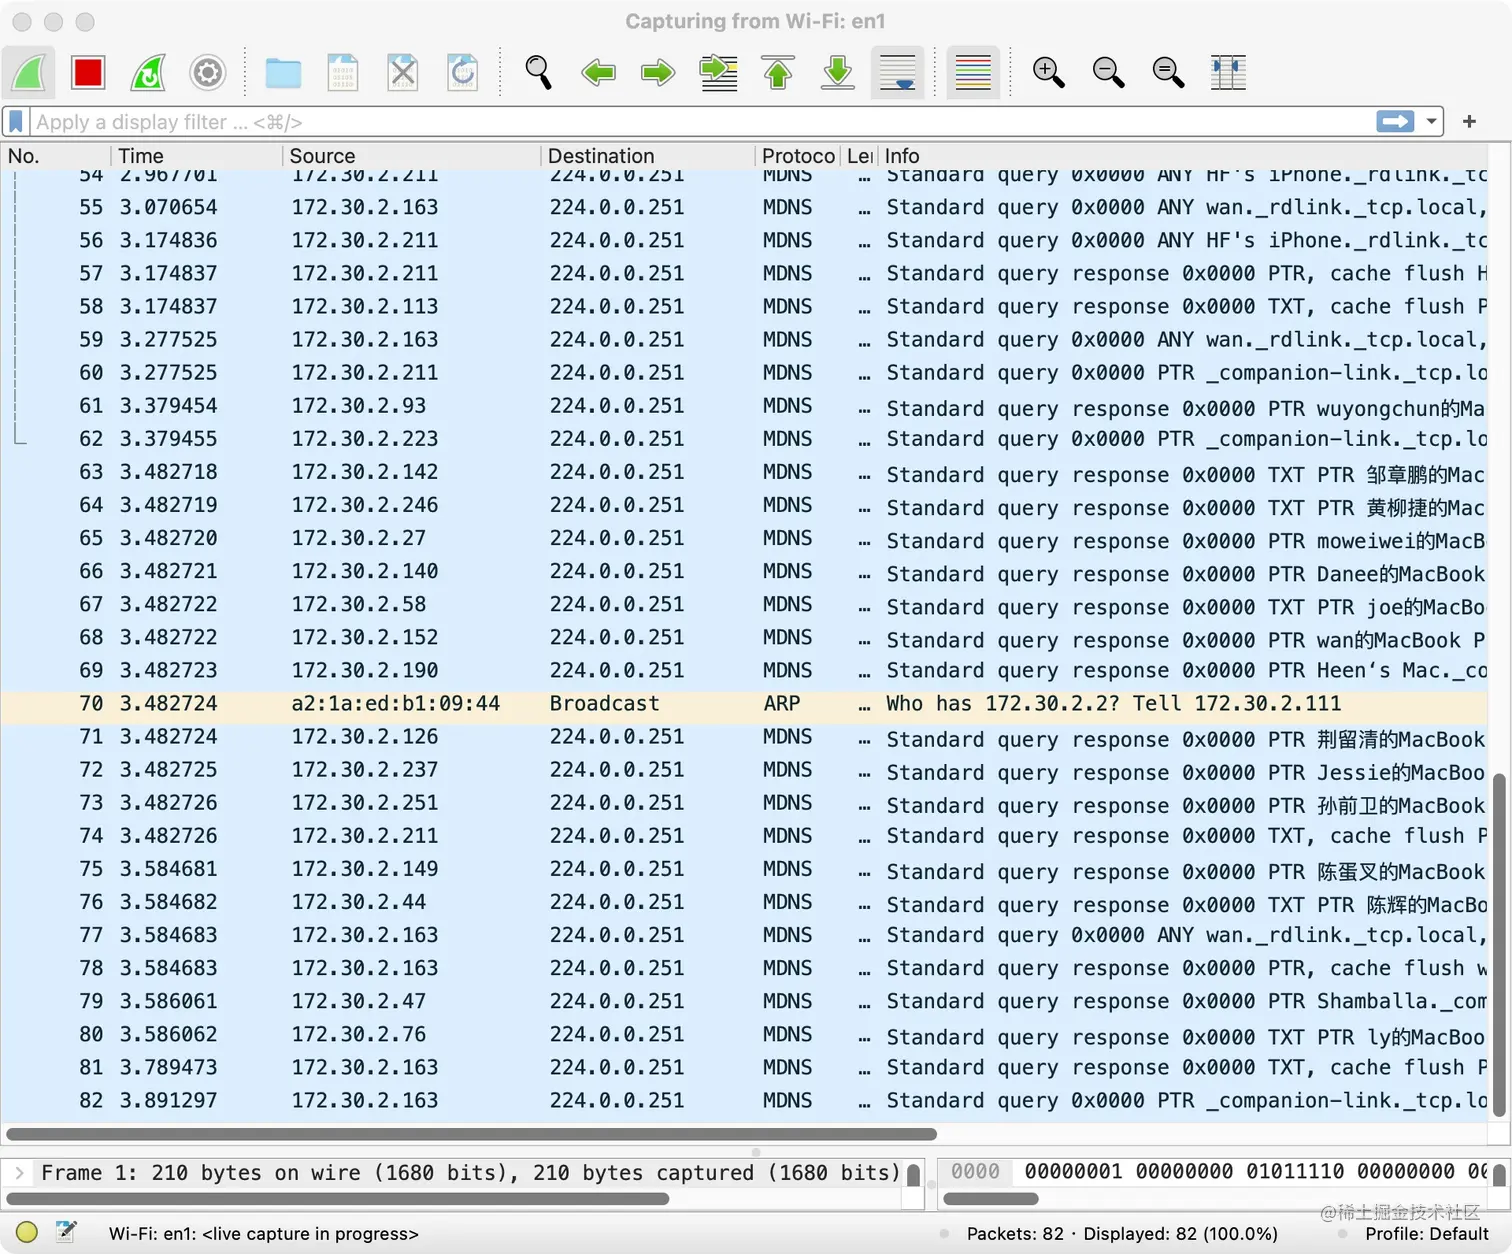Toggle auto-scroll during live capture
This screenshot has width=1512, height=1254.
(x=898, y=73)
